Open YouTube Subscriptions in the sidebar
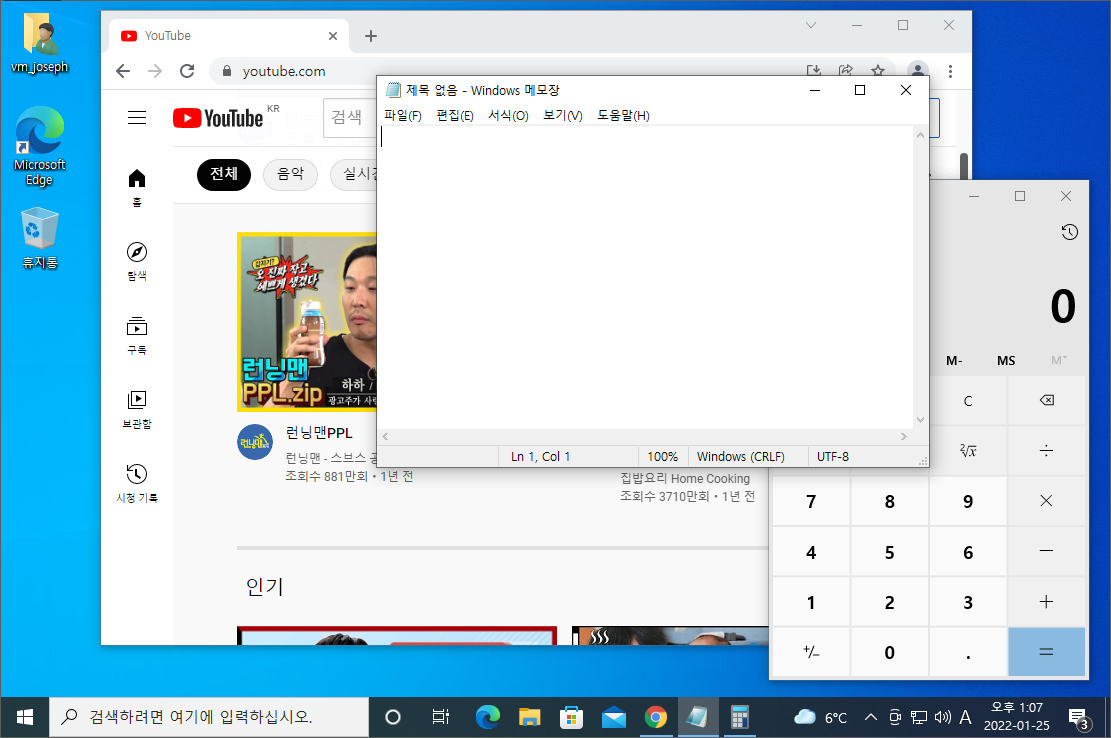The image size is (1111, 738). click(x=137, y=336)
